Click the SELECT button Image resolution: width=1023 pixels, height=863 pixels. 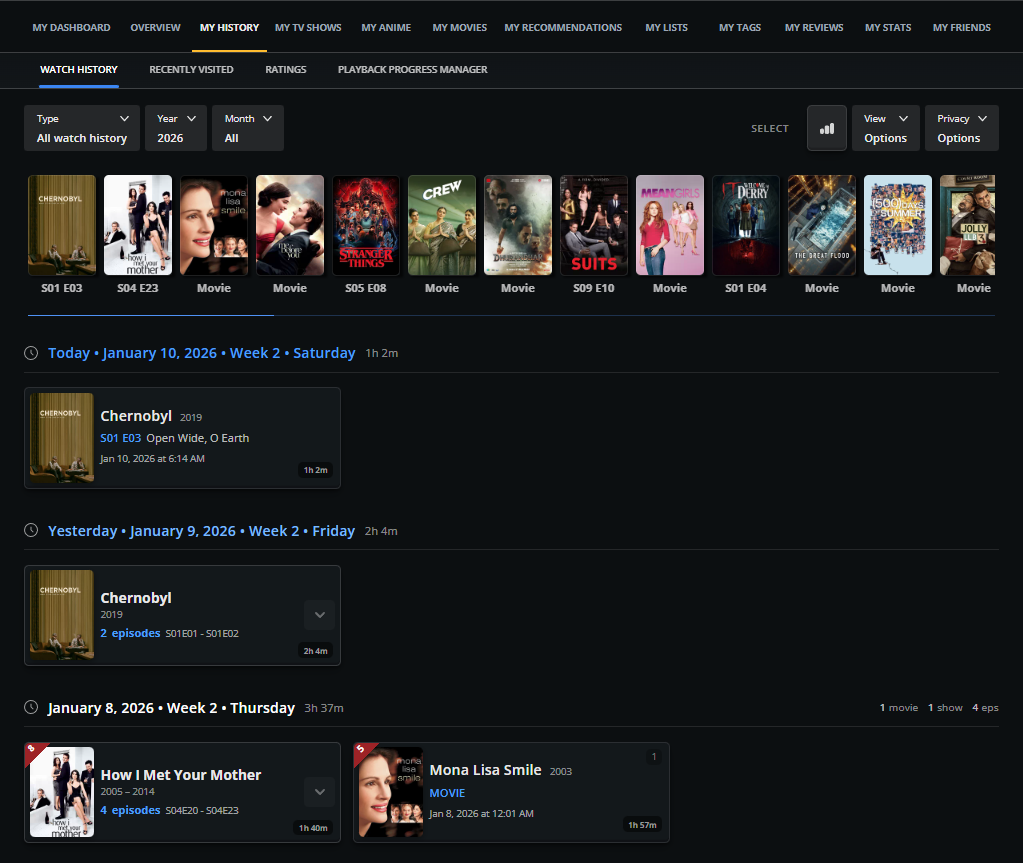pos(769,128)
